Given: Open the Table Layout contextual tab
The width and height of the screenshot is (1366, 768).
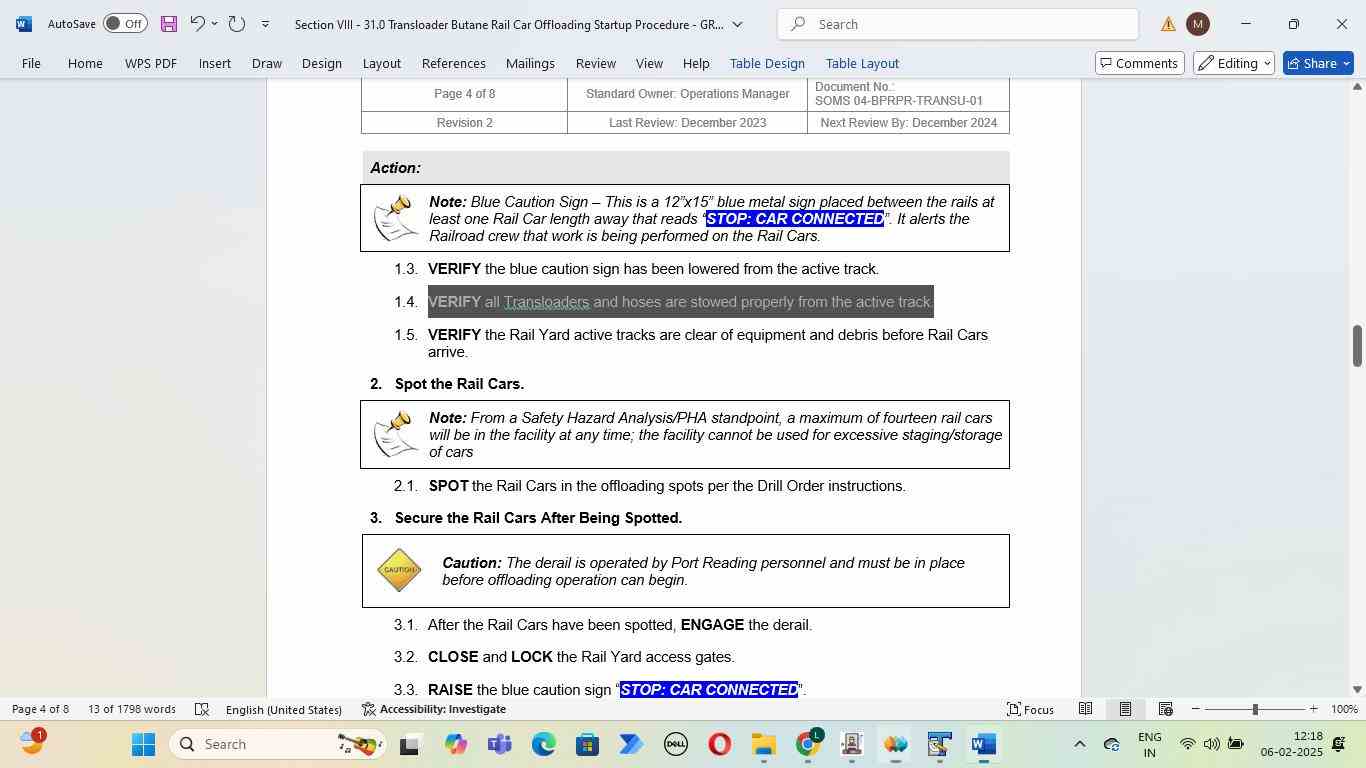Looking at the screenshot, I should 862,63.
